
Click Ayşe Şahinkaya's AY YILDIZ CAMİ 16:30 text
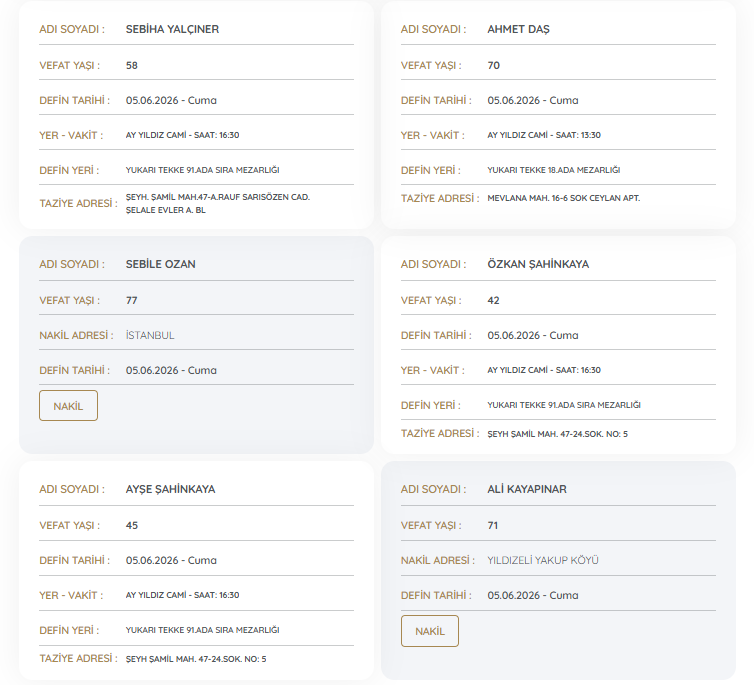coord(182,595)
